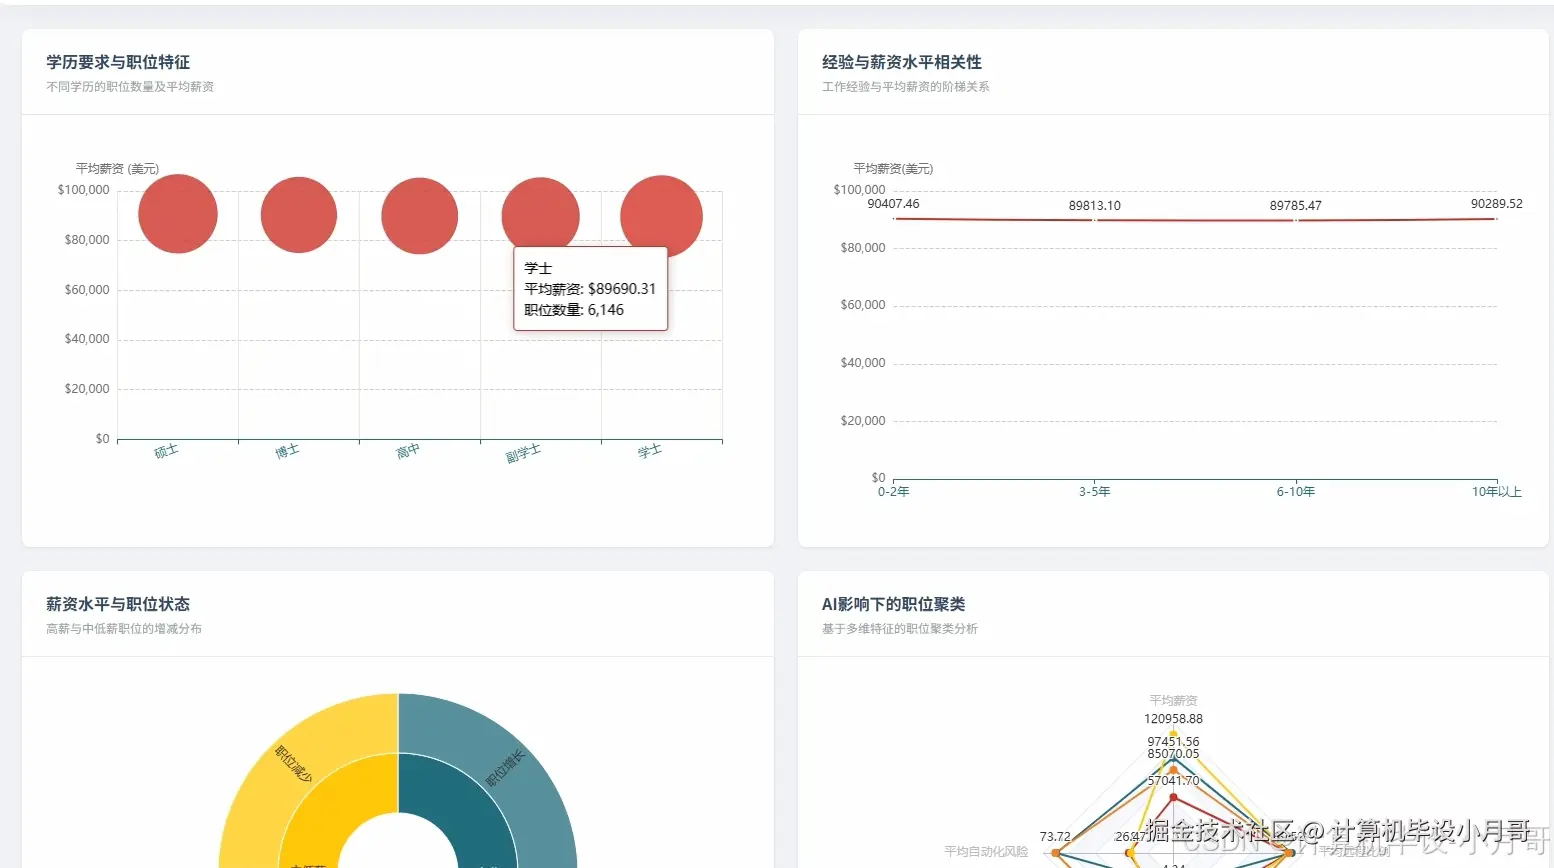Click the 工作经验与平均薪资的阶梯关系 subtitle
This screenshot has width=1554, height=868.
point(906,87)
